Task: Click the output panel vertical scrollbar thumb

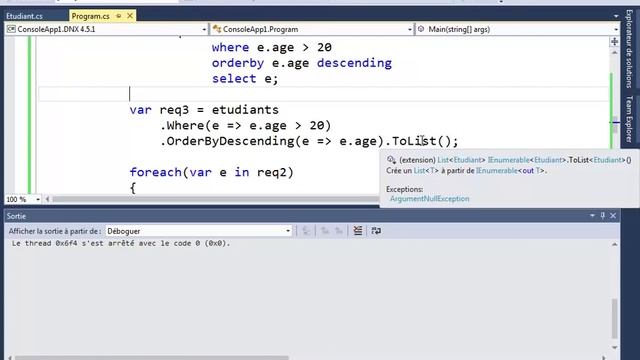Action: [615, 319]
